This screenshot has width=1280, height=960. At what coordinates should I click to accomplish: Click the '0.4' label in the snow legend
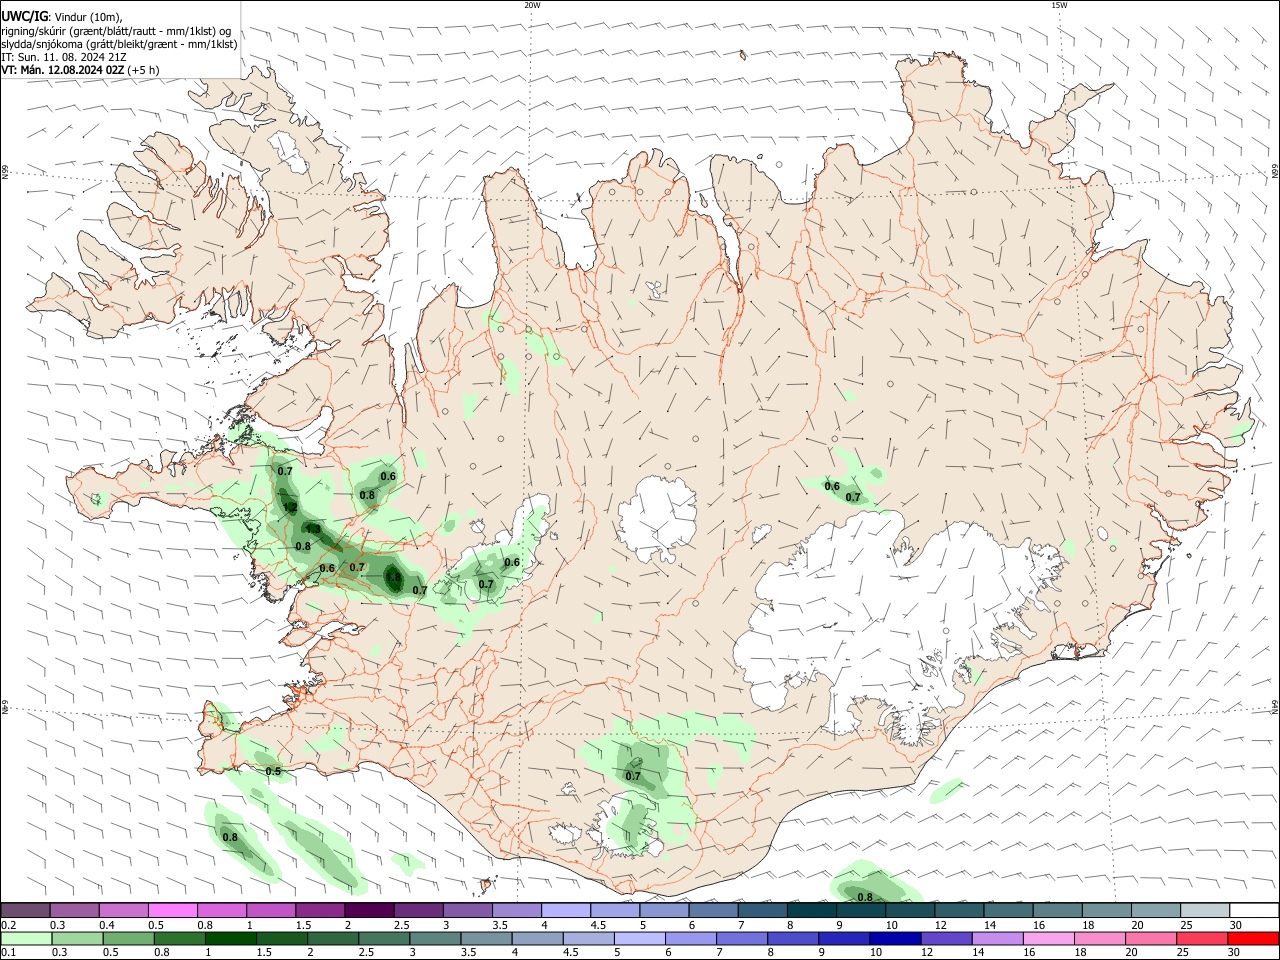(107, 925)
